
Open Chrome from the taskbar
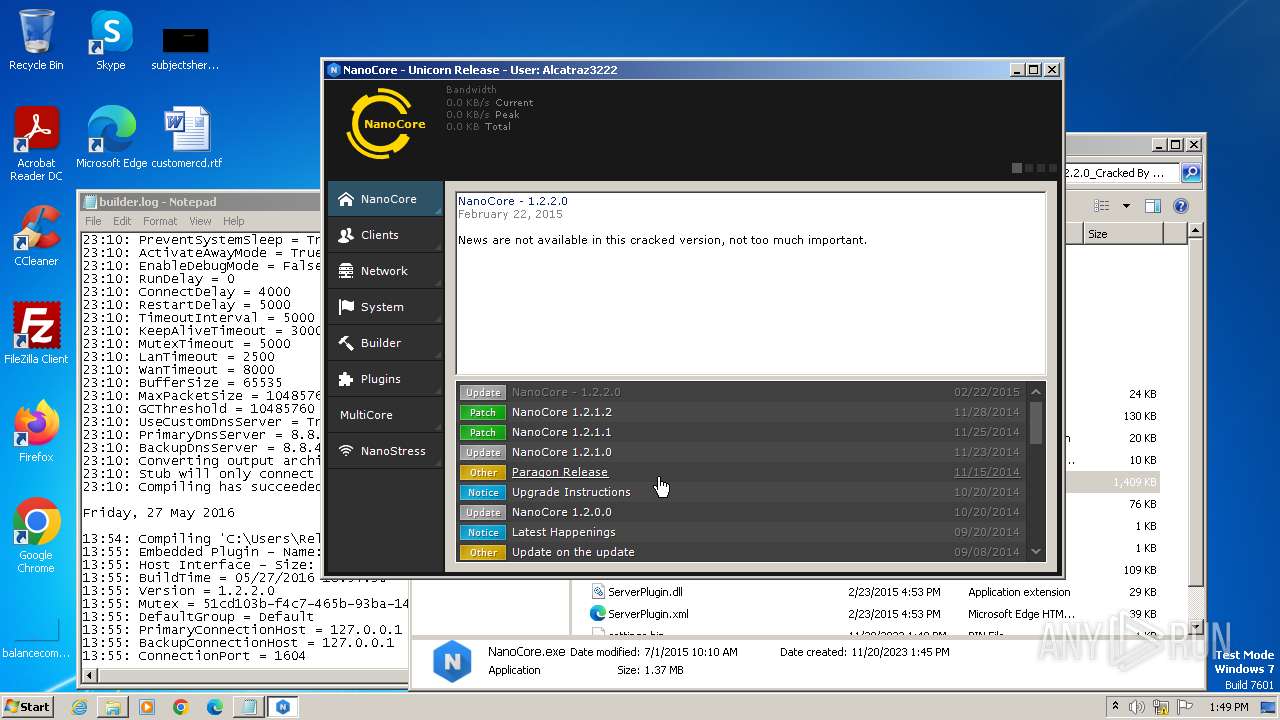click(x=181, y=707)
